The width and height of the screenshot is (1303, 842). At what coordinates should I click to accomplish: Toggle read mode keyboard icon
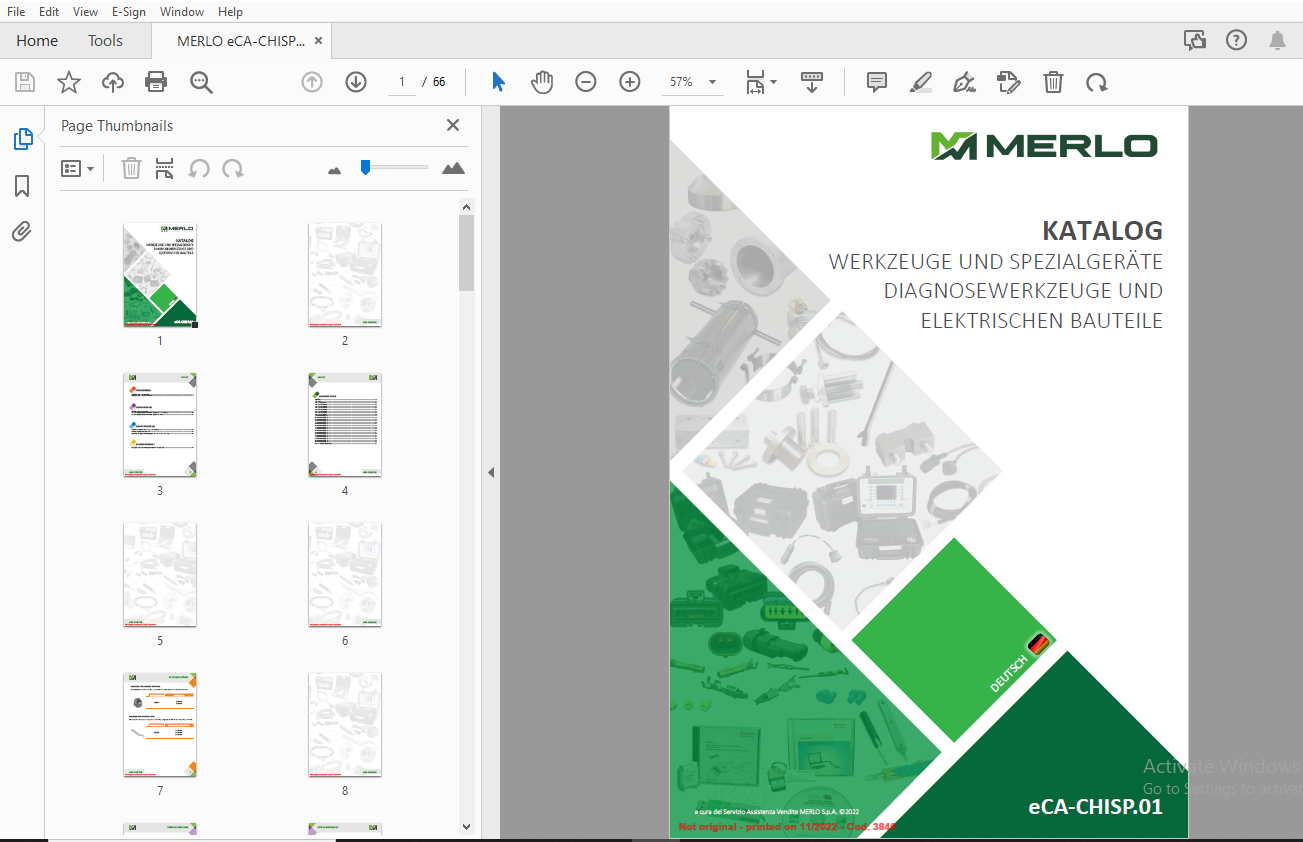[x=811, y=82]
